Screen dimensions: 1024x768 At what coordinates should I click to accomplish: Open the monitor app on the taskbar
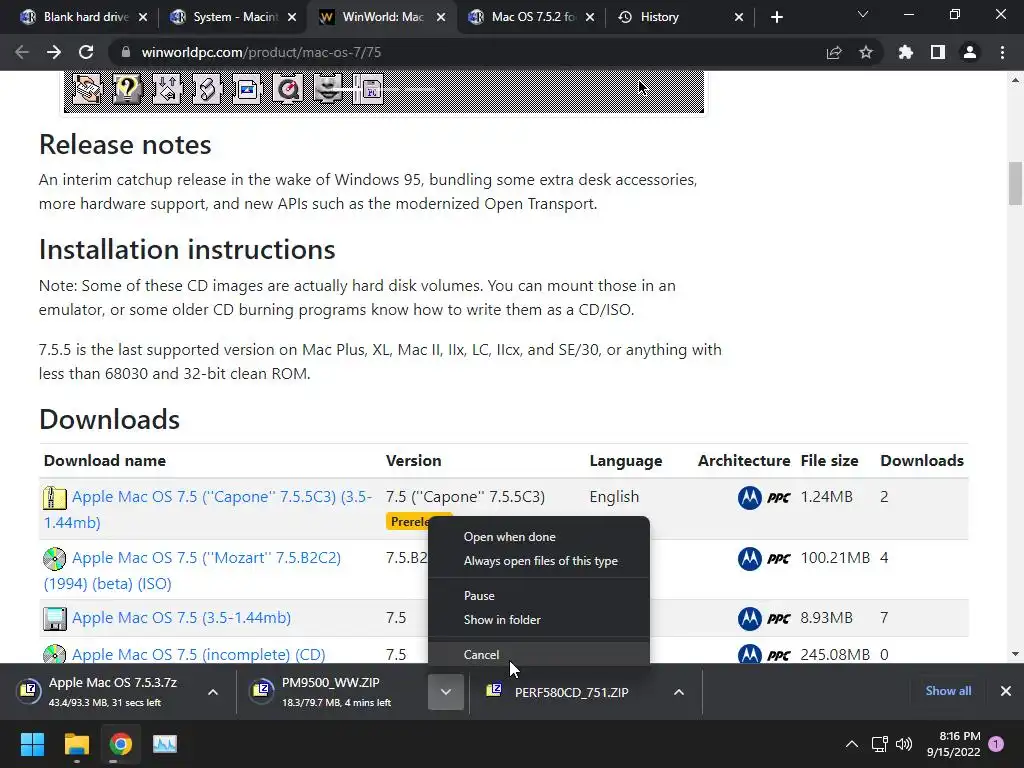point(165,744)
